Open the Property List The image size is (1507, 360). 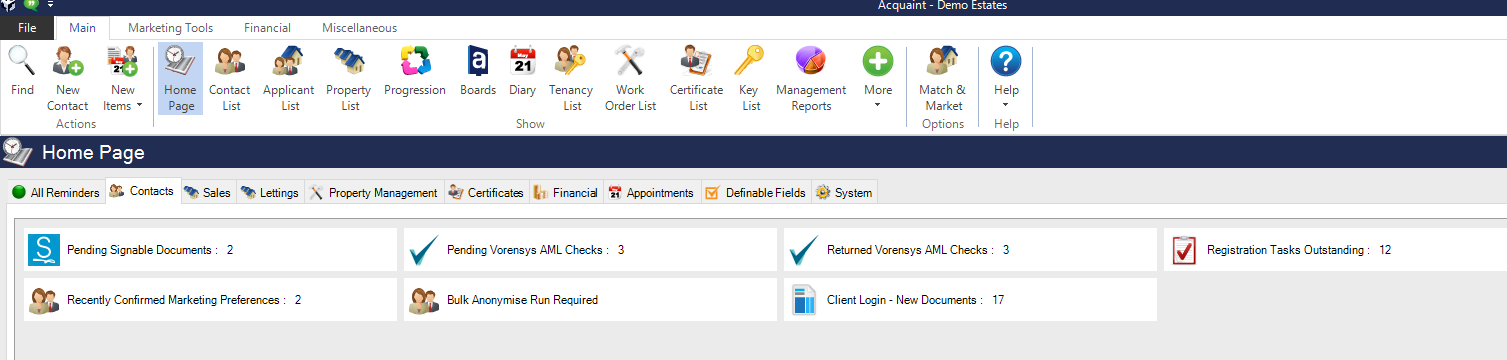349,78
